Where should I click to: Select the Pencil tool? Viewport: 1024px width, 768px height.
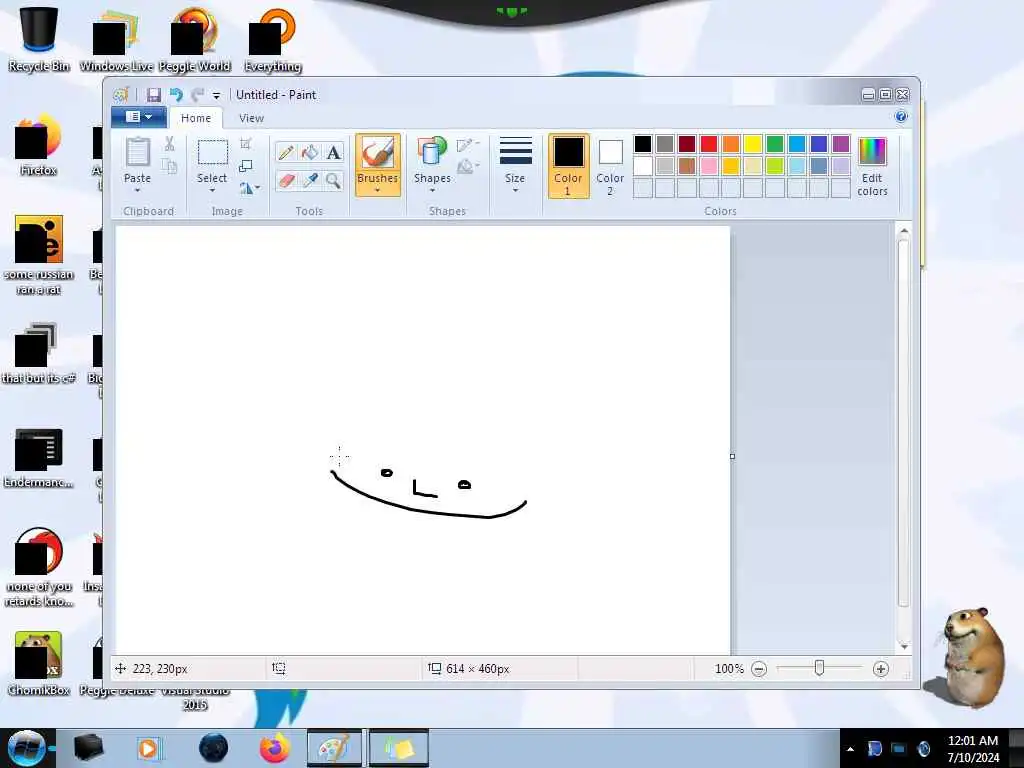coord(285,153)
